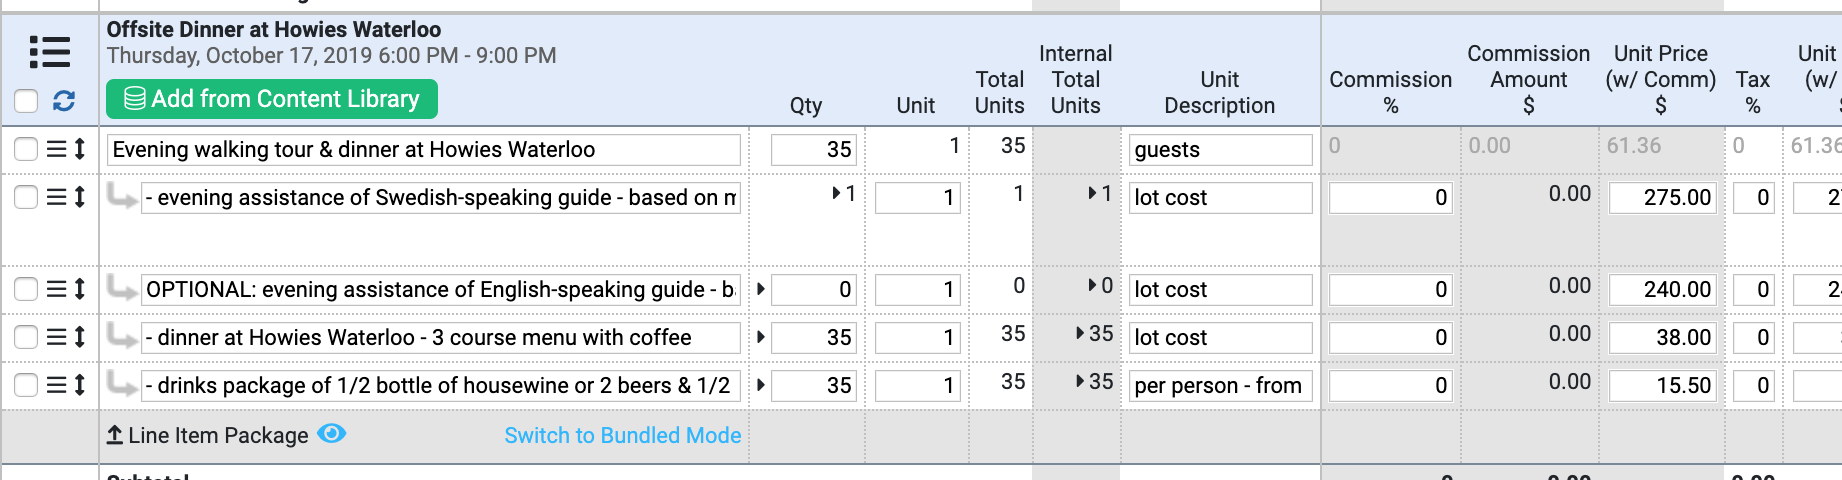
Task: Click the guests unit description field
Action: click(1220, 149)
